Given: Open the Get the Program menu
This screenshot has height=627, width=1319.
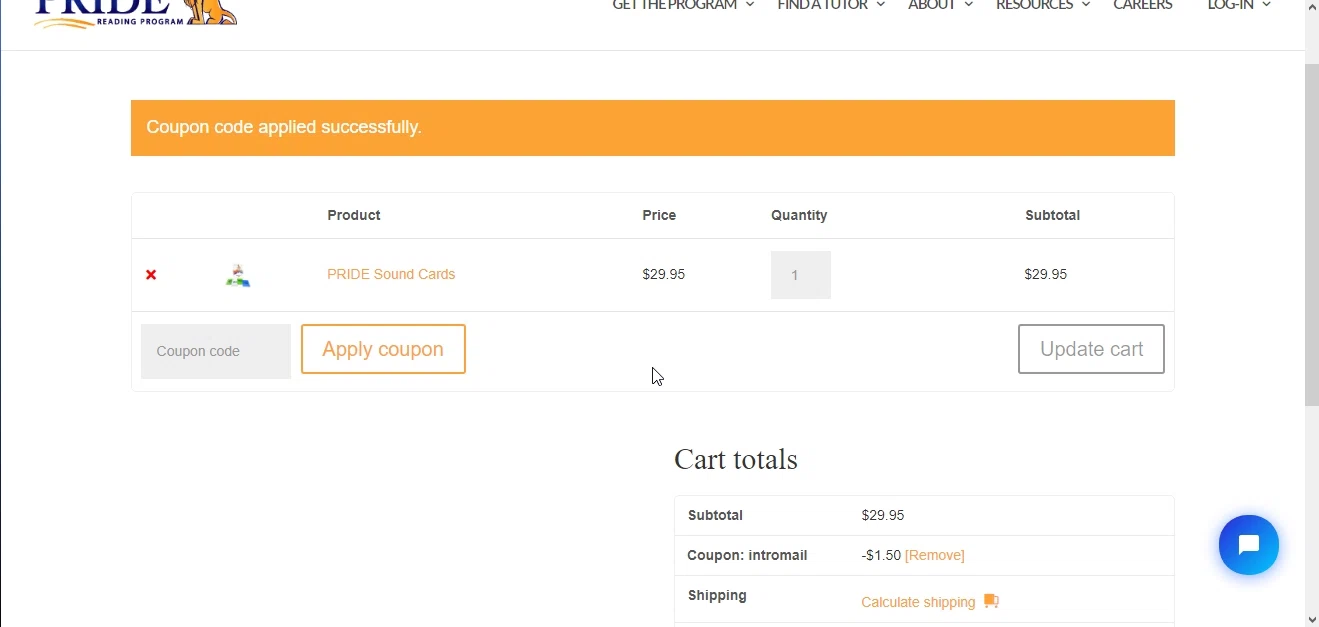Looking at the screenshot, I should point(675,6).
